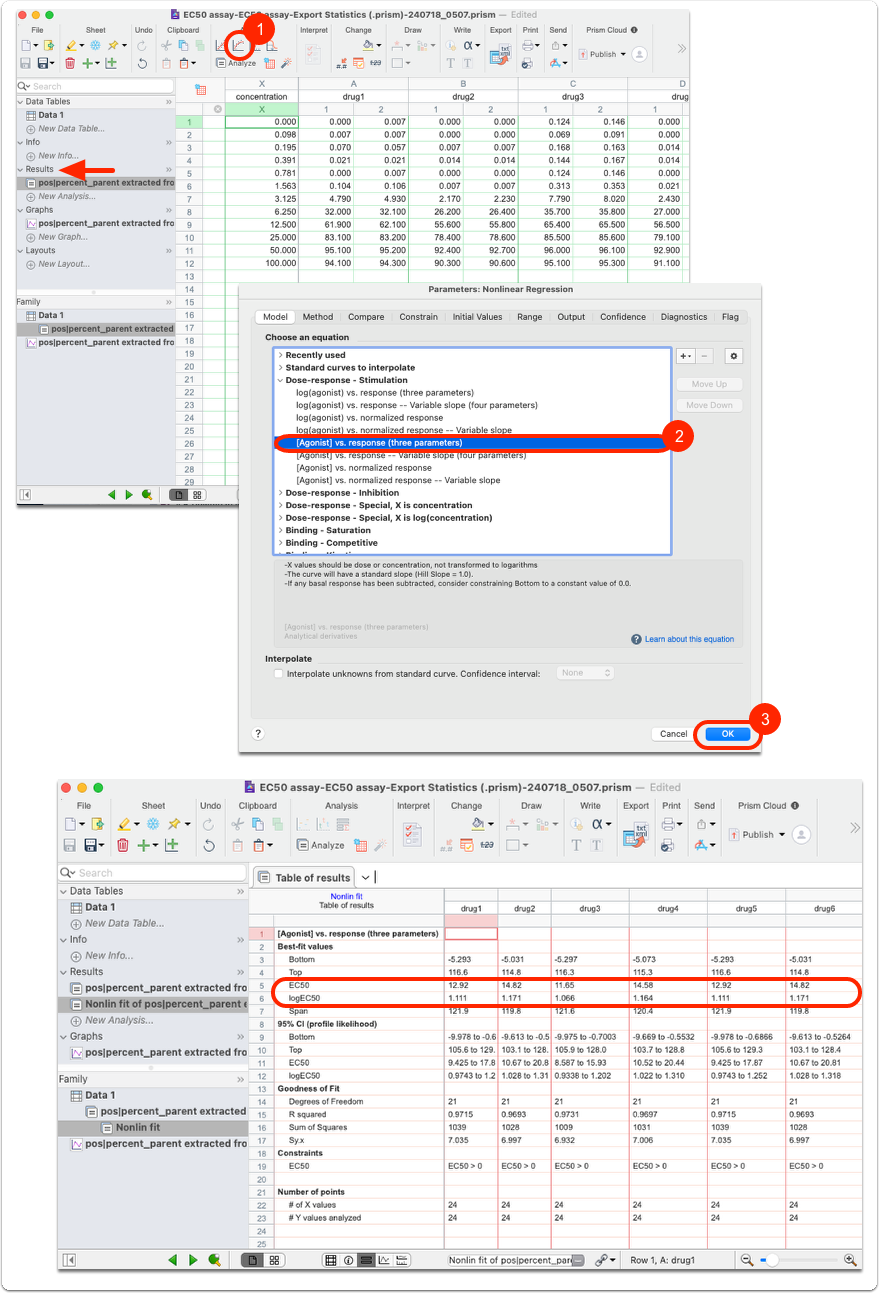879x1293 pixels.
Task: Switch to gallery view in results status bar
Action: (x=275, y=1260)
